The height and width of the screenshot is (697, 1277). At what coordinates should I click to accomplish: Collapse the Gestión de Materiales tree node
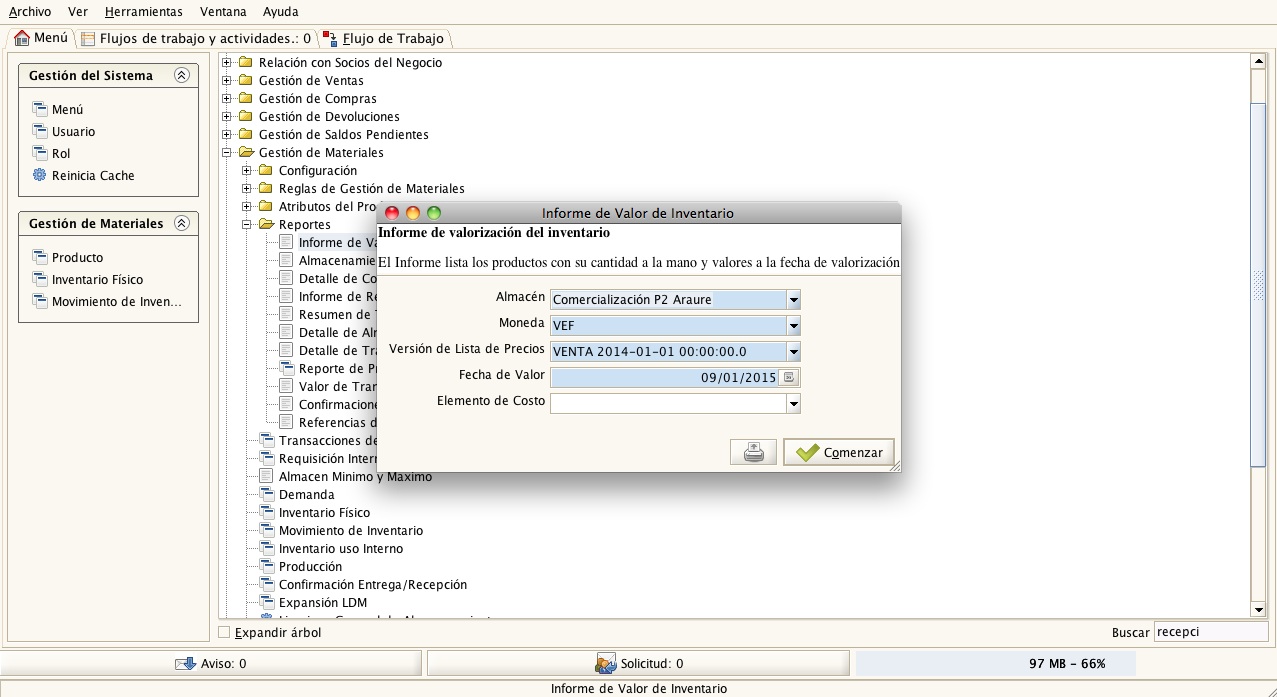click(x=227, y=152)
